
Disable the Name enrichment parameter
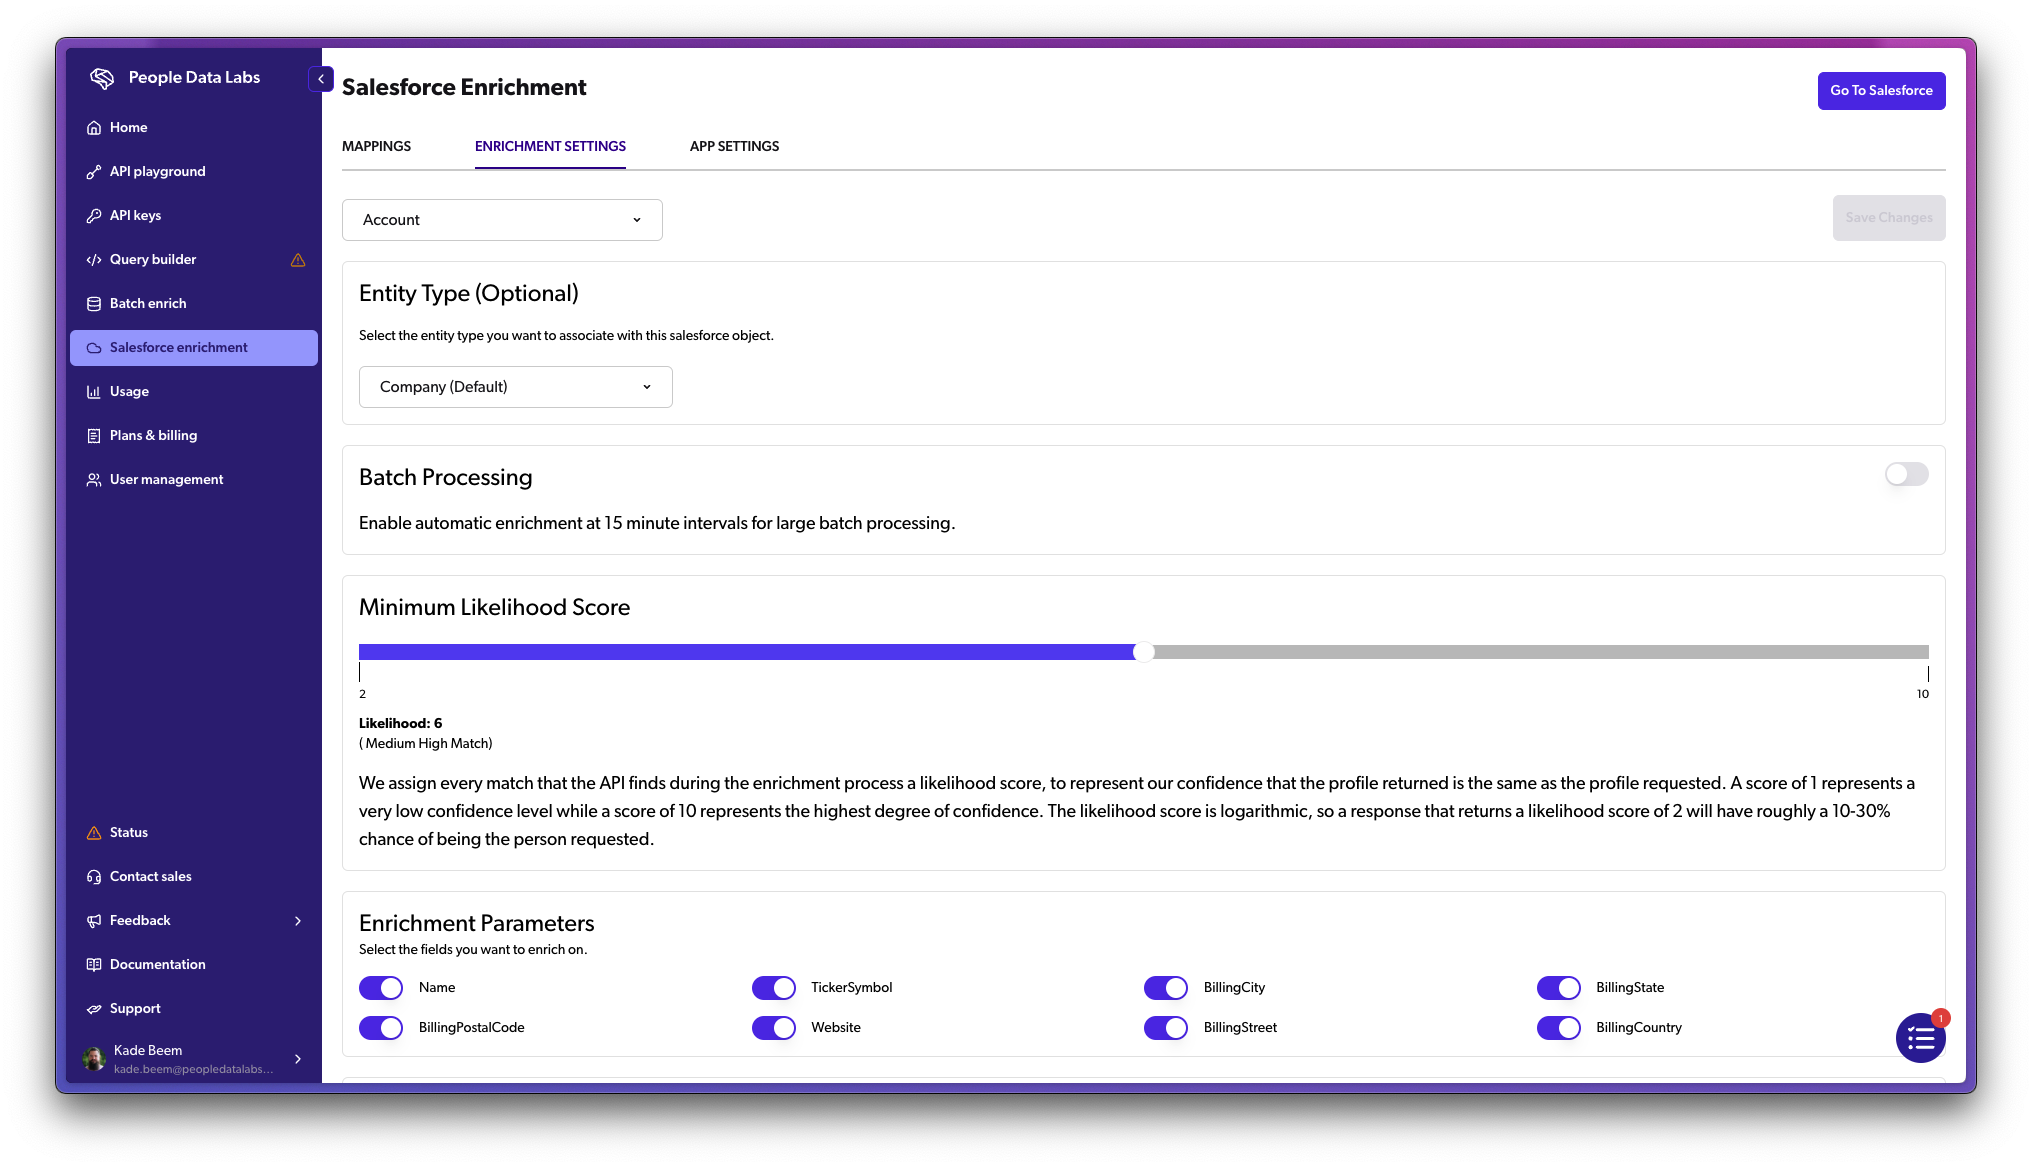point(381,987)
